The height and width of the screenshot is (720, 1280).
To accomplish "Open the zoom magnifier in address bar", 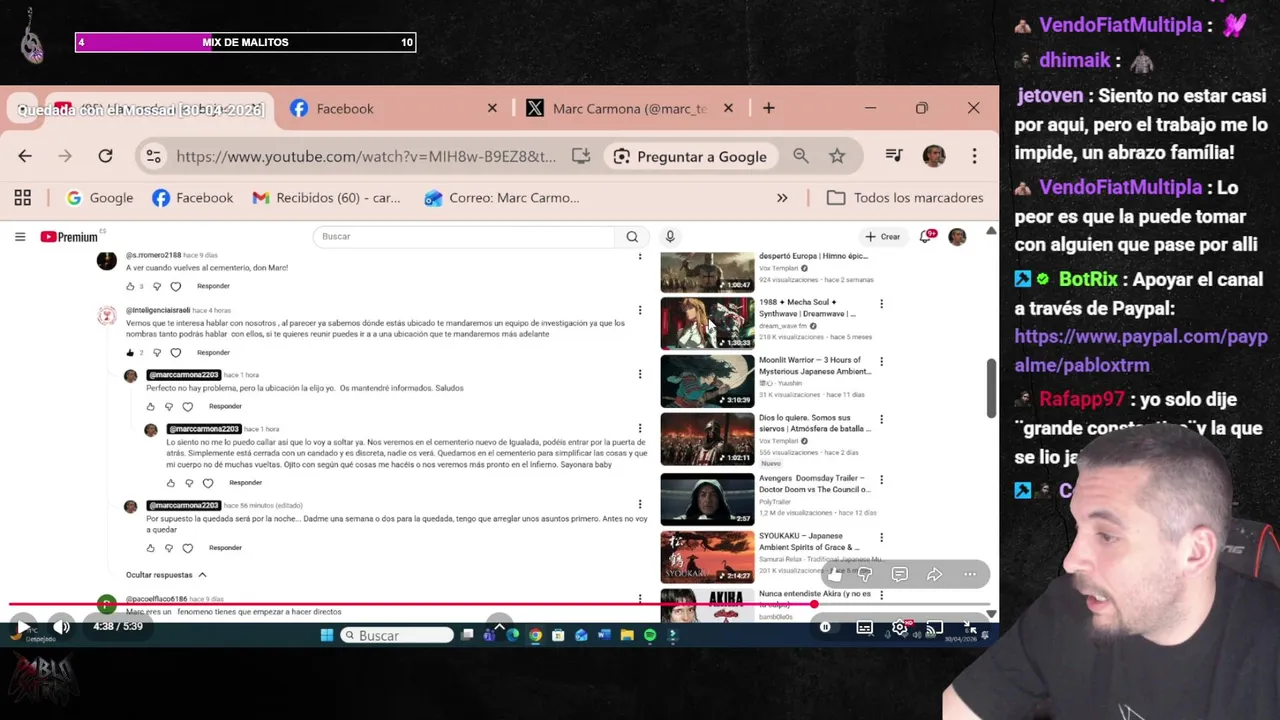I will 801,156.
